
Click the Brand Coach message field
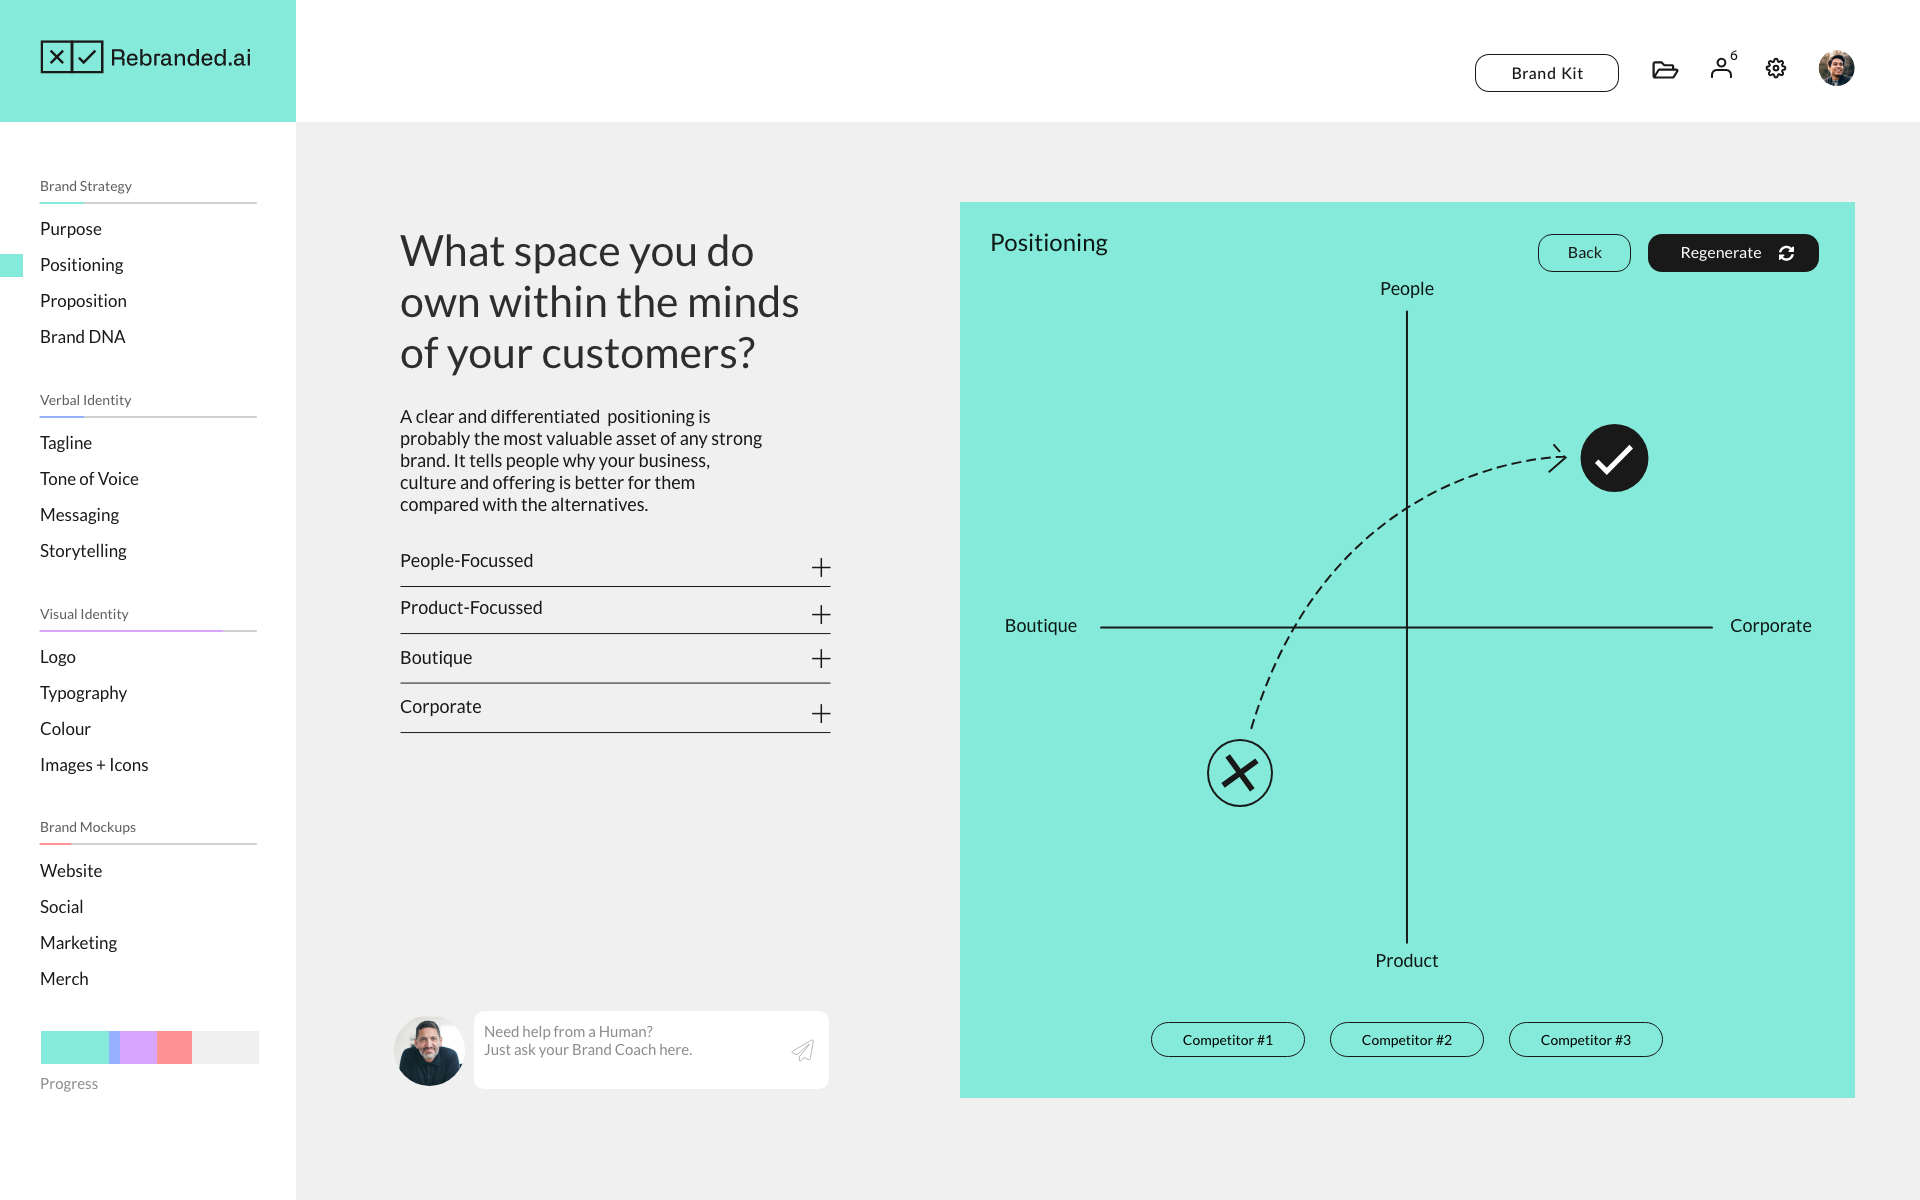(x=651, y=1050)
